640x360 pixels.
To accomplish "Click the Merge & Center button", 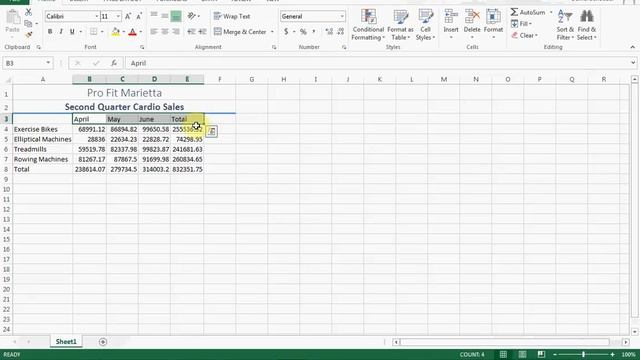I will click(x=240, y=31).
